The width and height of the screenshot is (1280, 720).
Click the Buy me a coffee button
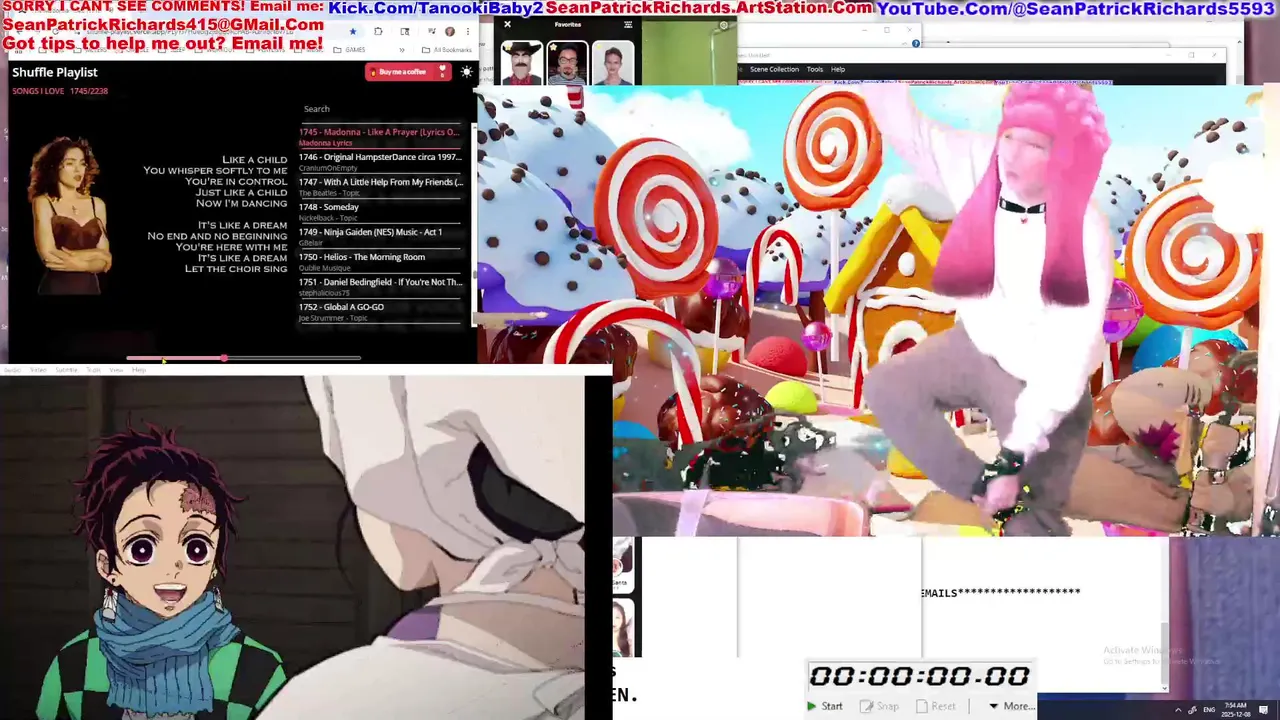tap(408, 72)
